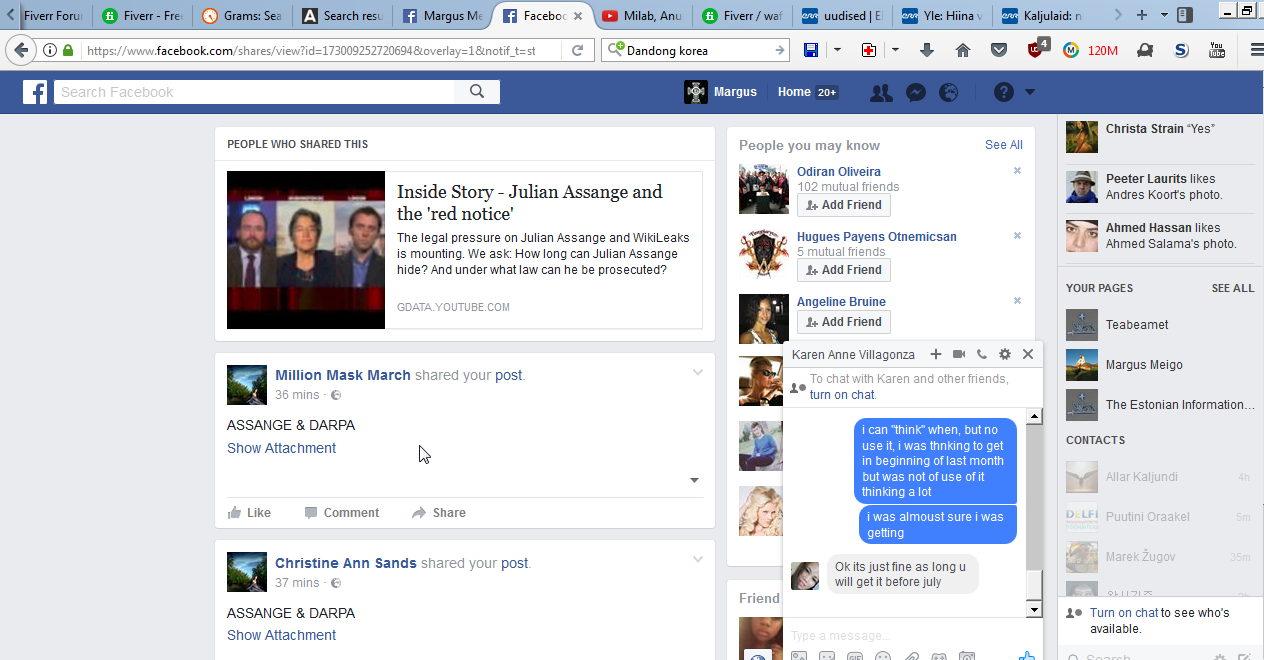Click the blue S extension icon

coord(1181,50)
